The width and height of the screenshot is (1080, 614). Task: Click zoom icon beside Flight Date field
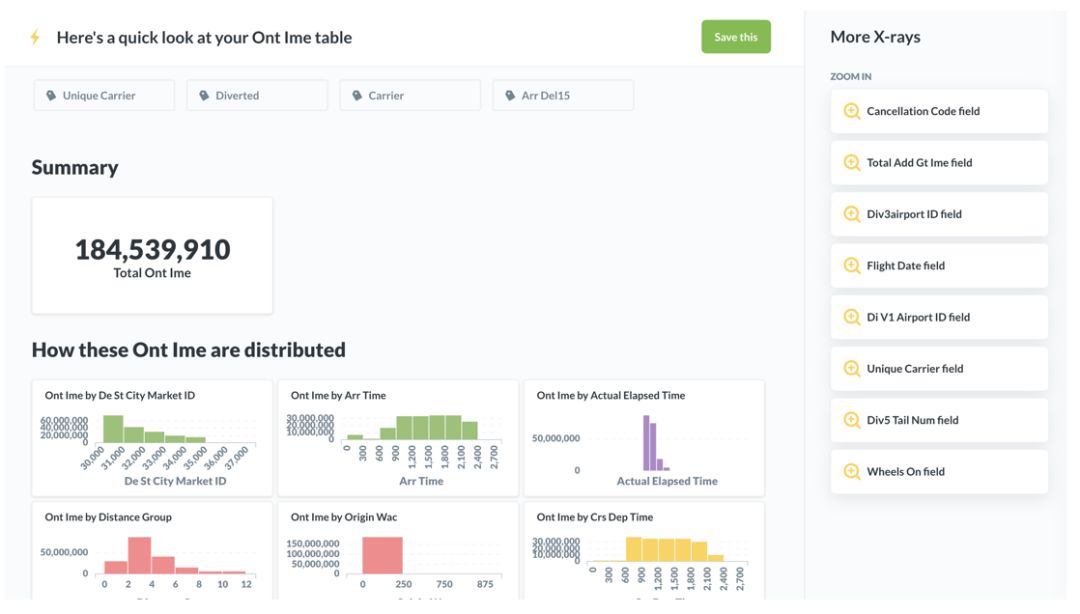click(x=852, y=265)
